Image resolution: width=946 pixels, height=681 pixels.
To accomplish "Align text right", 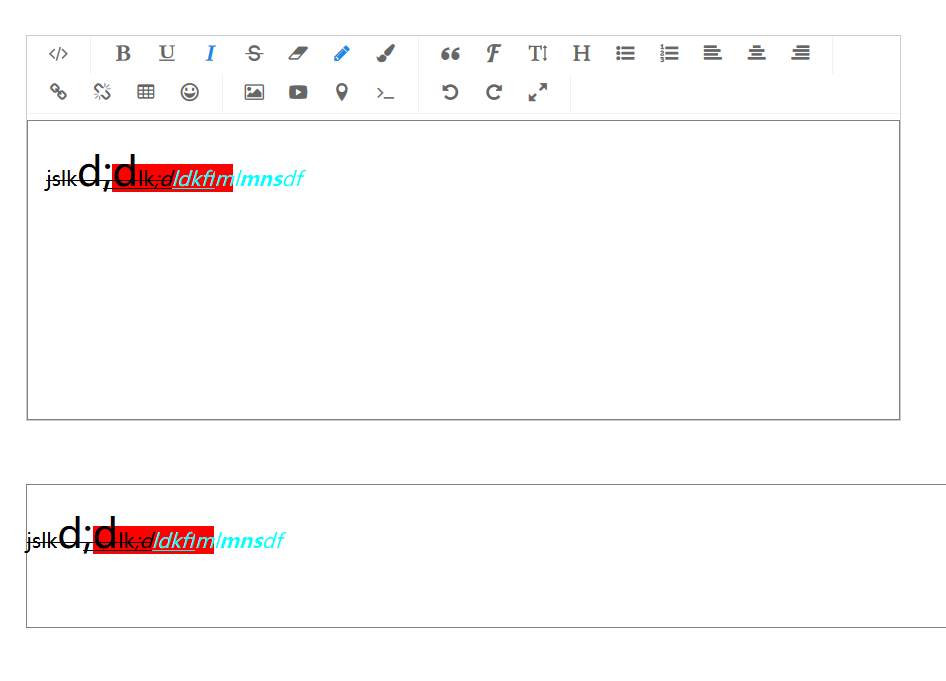I will [801, 53].
